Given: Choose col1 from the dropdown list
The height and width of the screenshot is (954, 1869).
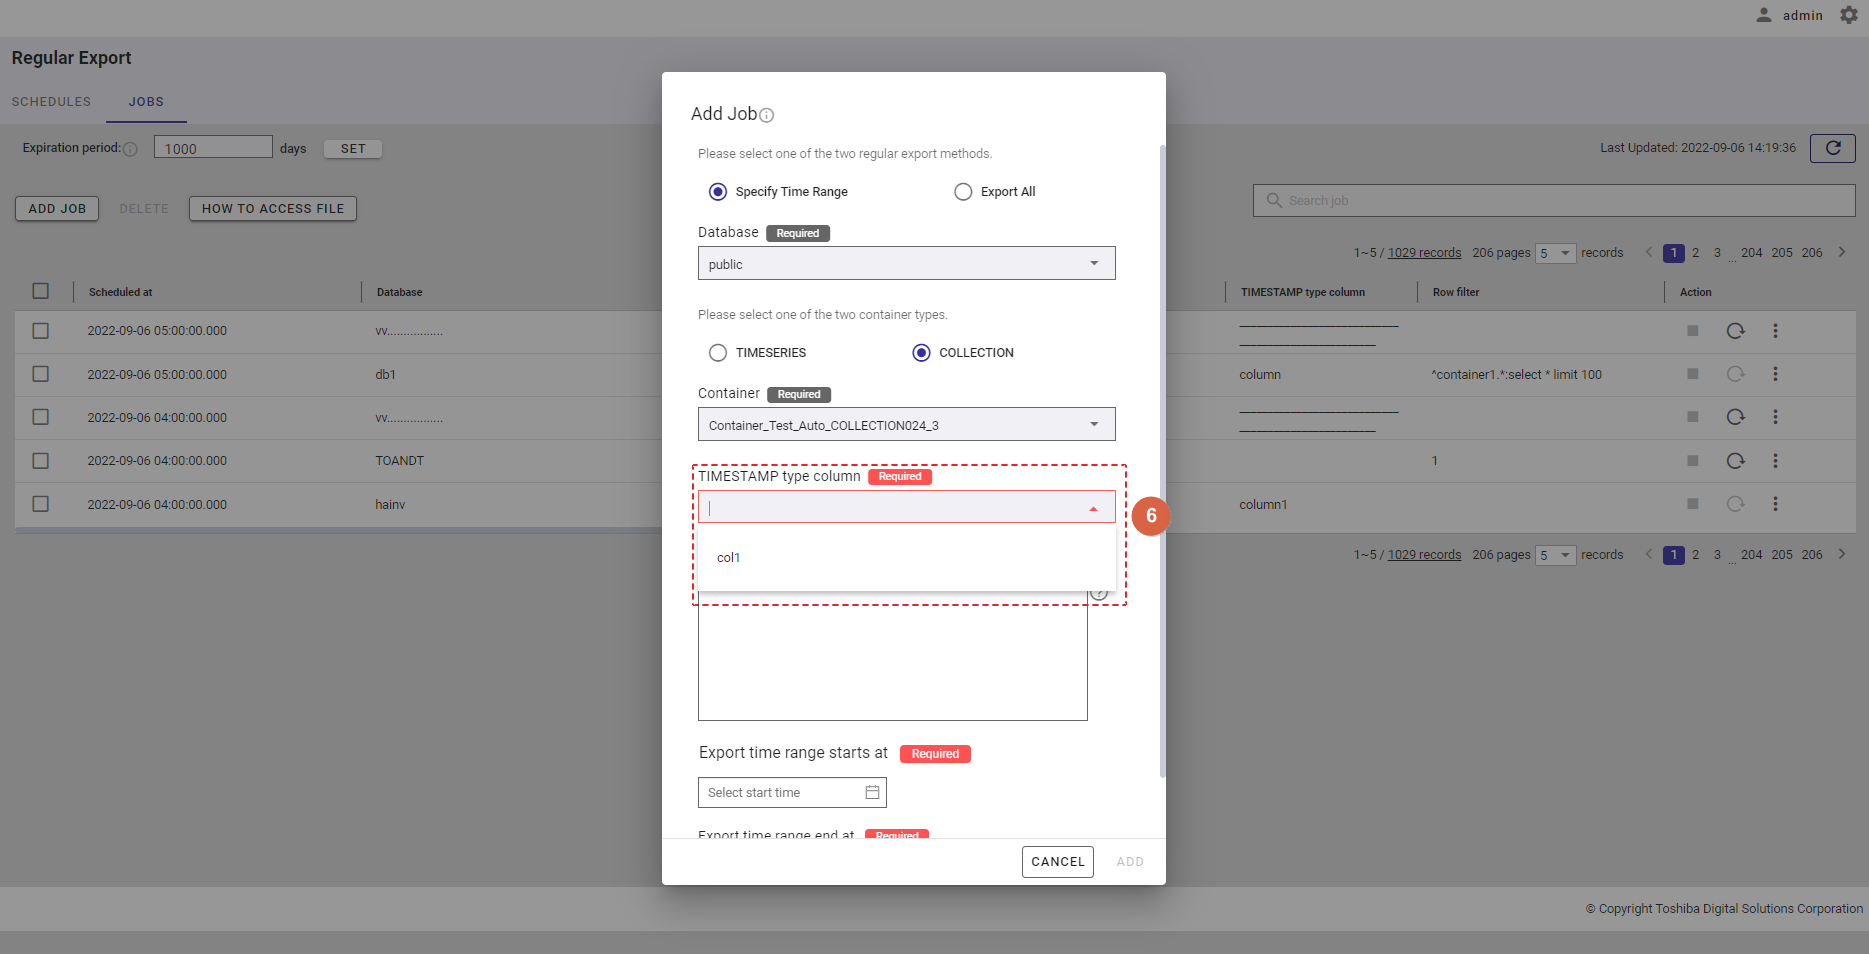Looking at the screenshot, I should click(729, 558).
